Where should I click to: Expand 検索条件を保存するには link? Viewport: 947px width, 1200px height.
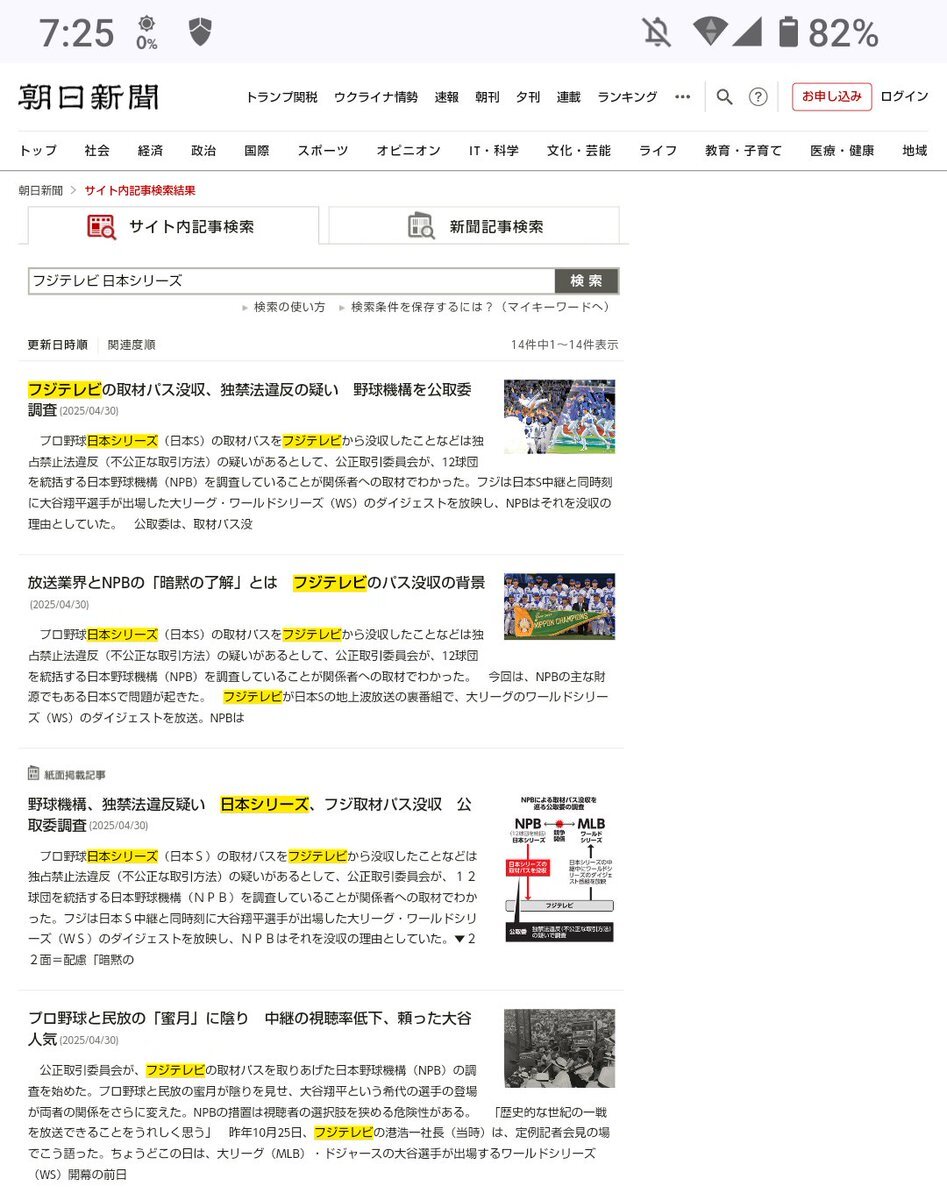tap(479, 307)
